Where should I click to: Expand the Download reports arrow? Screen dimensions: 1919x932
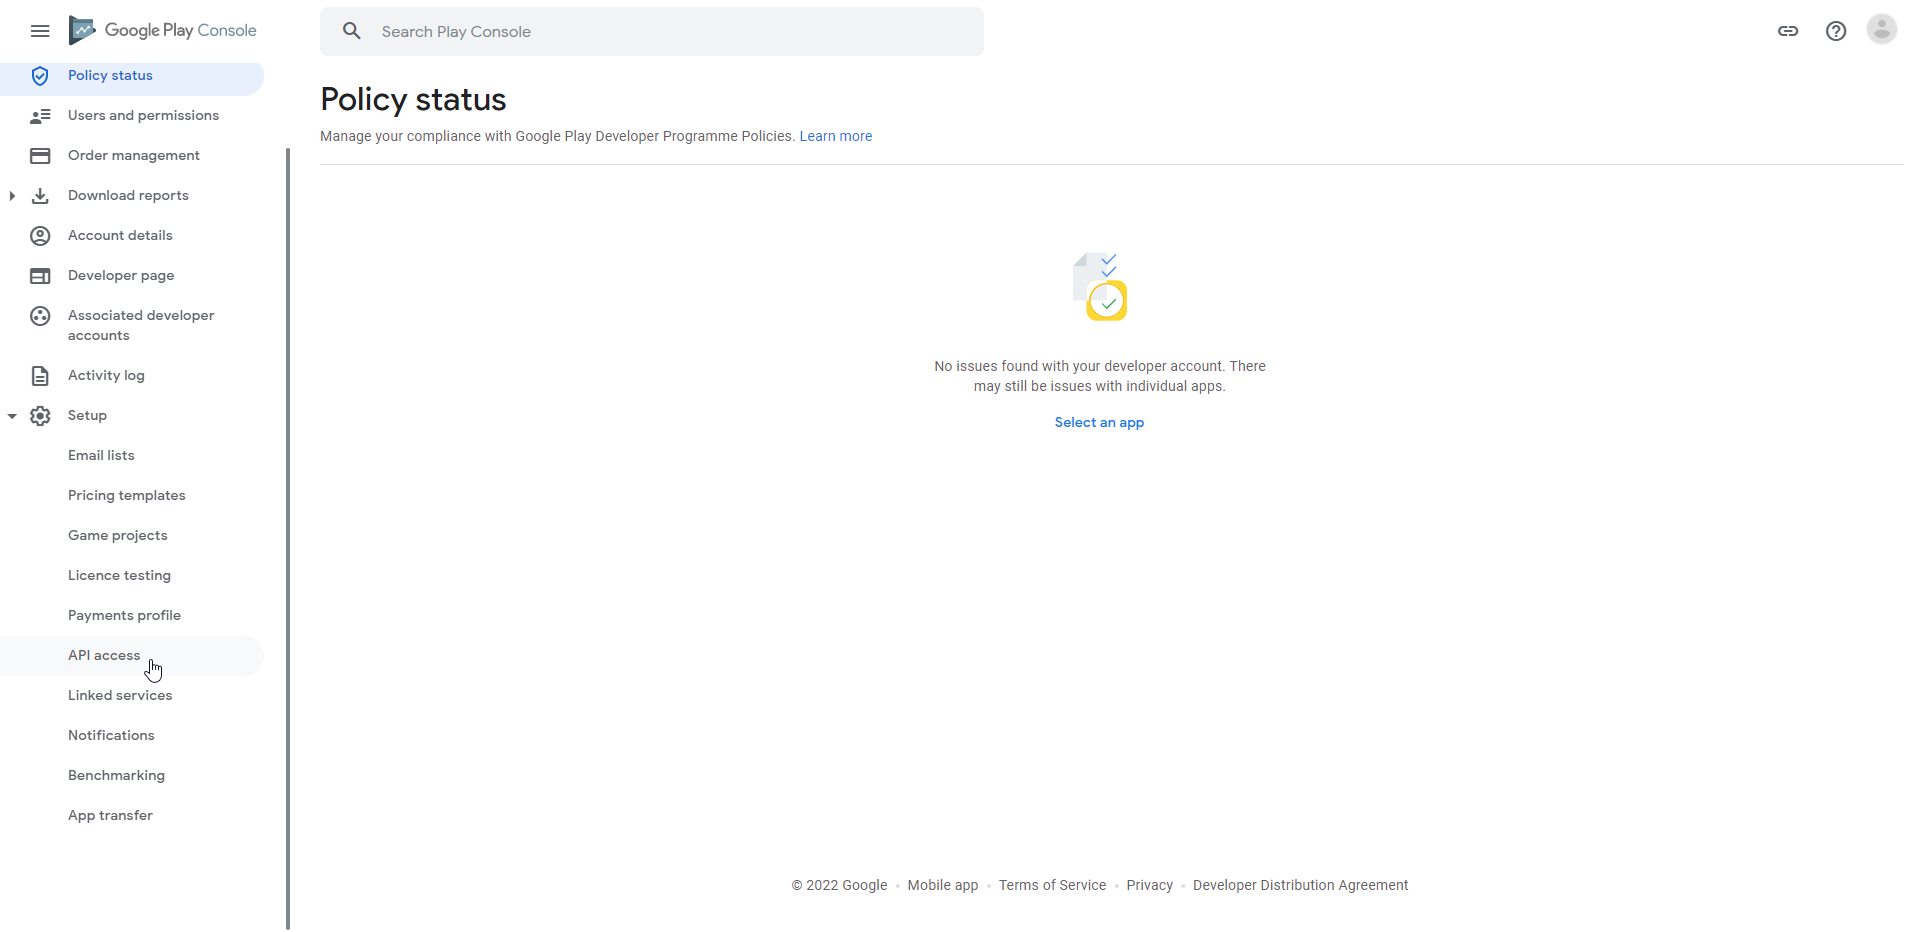point(12,196)
